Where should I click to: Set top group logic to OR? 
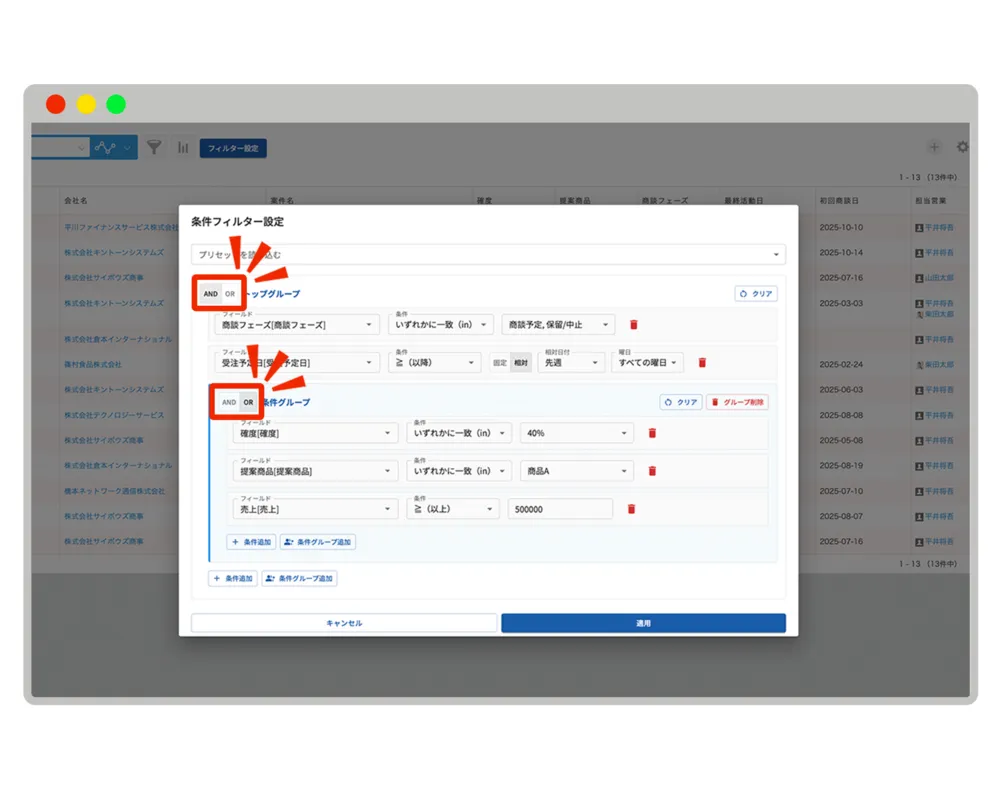(x=231, y=294)
